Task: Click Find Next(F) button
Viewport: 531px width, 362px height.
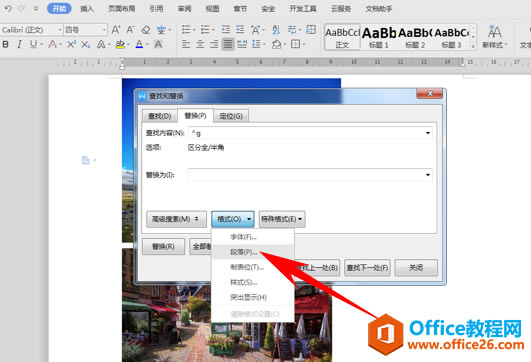Action: click(367, 268)
